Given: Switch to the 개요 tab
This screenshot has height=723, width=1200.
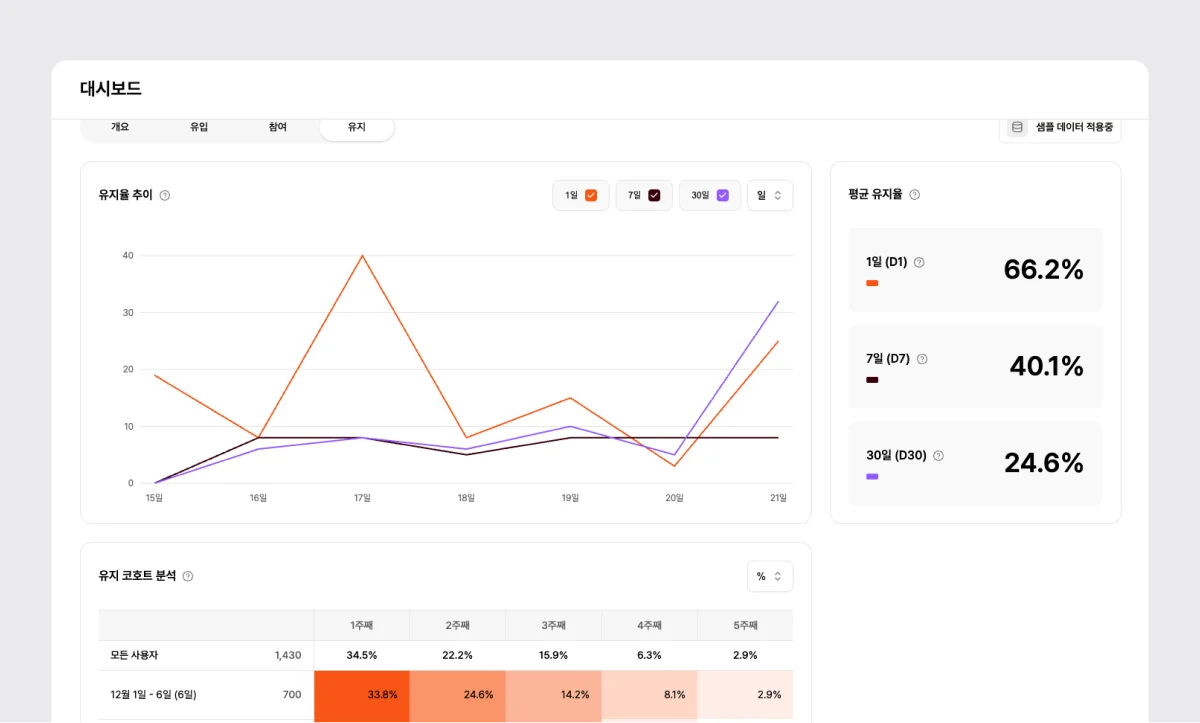Looking at the screenshot, I should (x=120, y=127).
